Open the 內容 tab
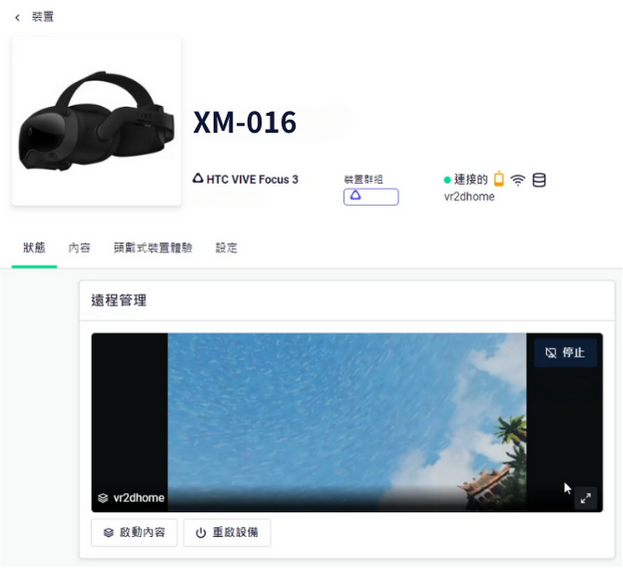This screenshot has width=623, height=568. coord(79,248)
